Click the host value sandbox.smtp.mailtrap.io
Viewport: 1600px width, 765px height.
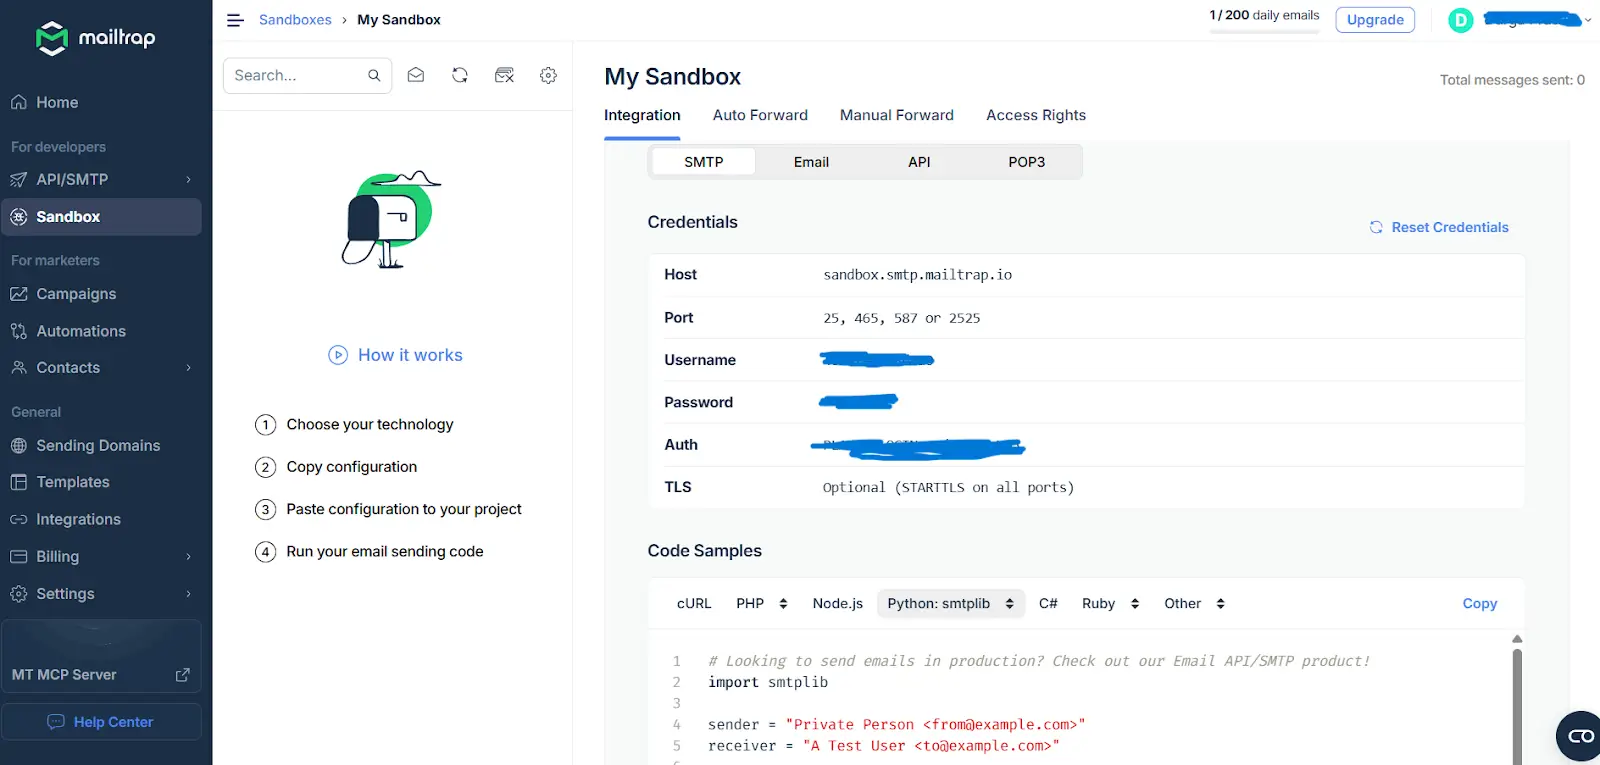[x=918, y=275]
